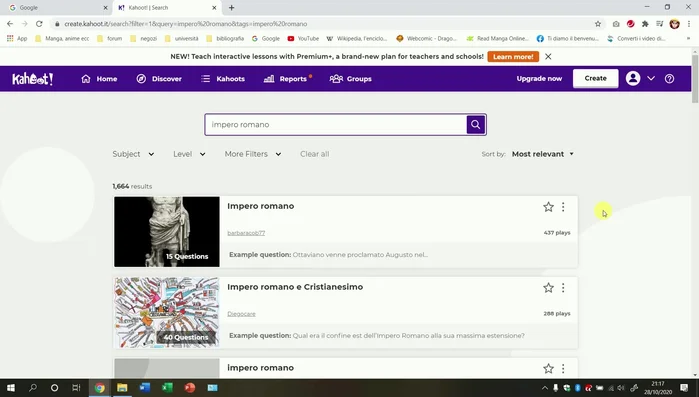This screenshot has height=397, width=699.
Task: Open PowerPoint from the taskbar
Action: 190,388
